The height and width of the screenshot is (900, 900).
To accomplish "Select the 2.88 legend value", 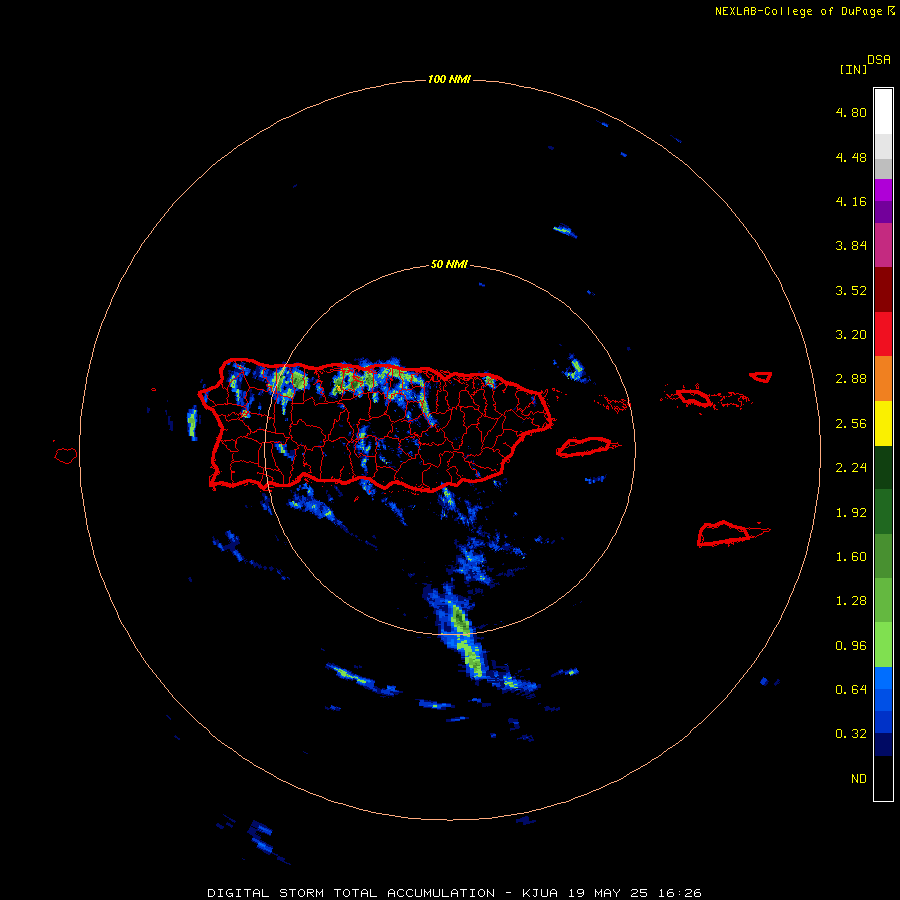I will [851, 379].
